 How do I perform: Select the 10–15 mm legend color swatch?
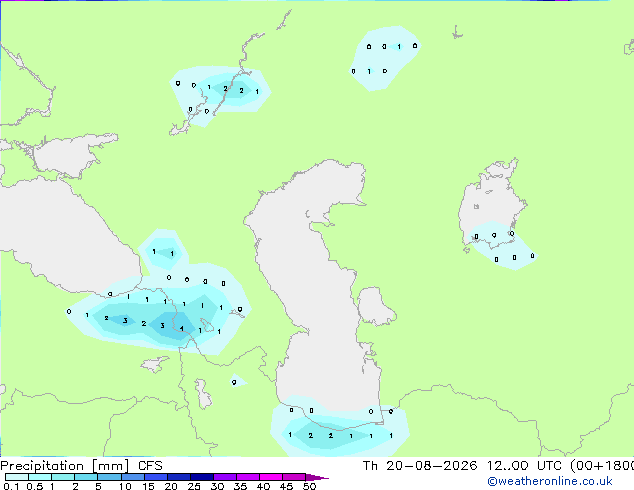[132, 477]
